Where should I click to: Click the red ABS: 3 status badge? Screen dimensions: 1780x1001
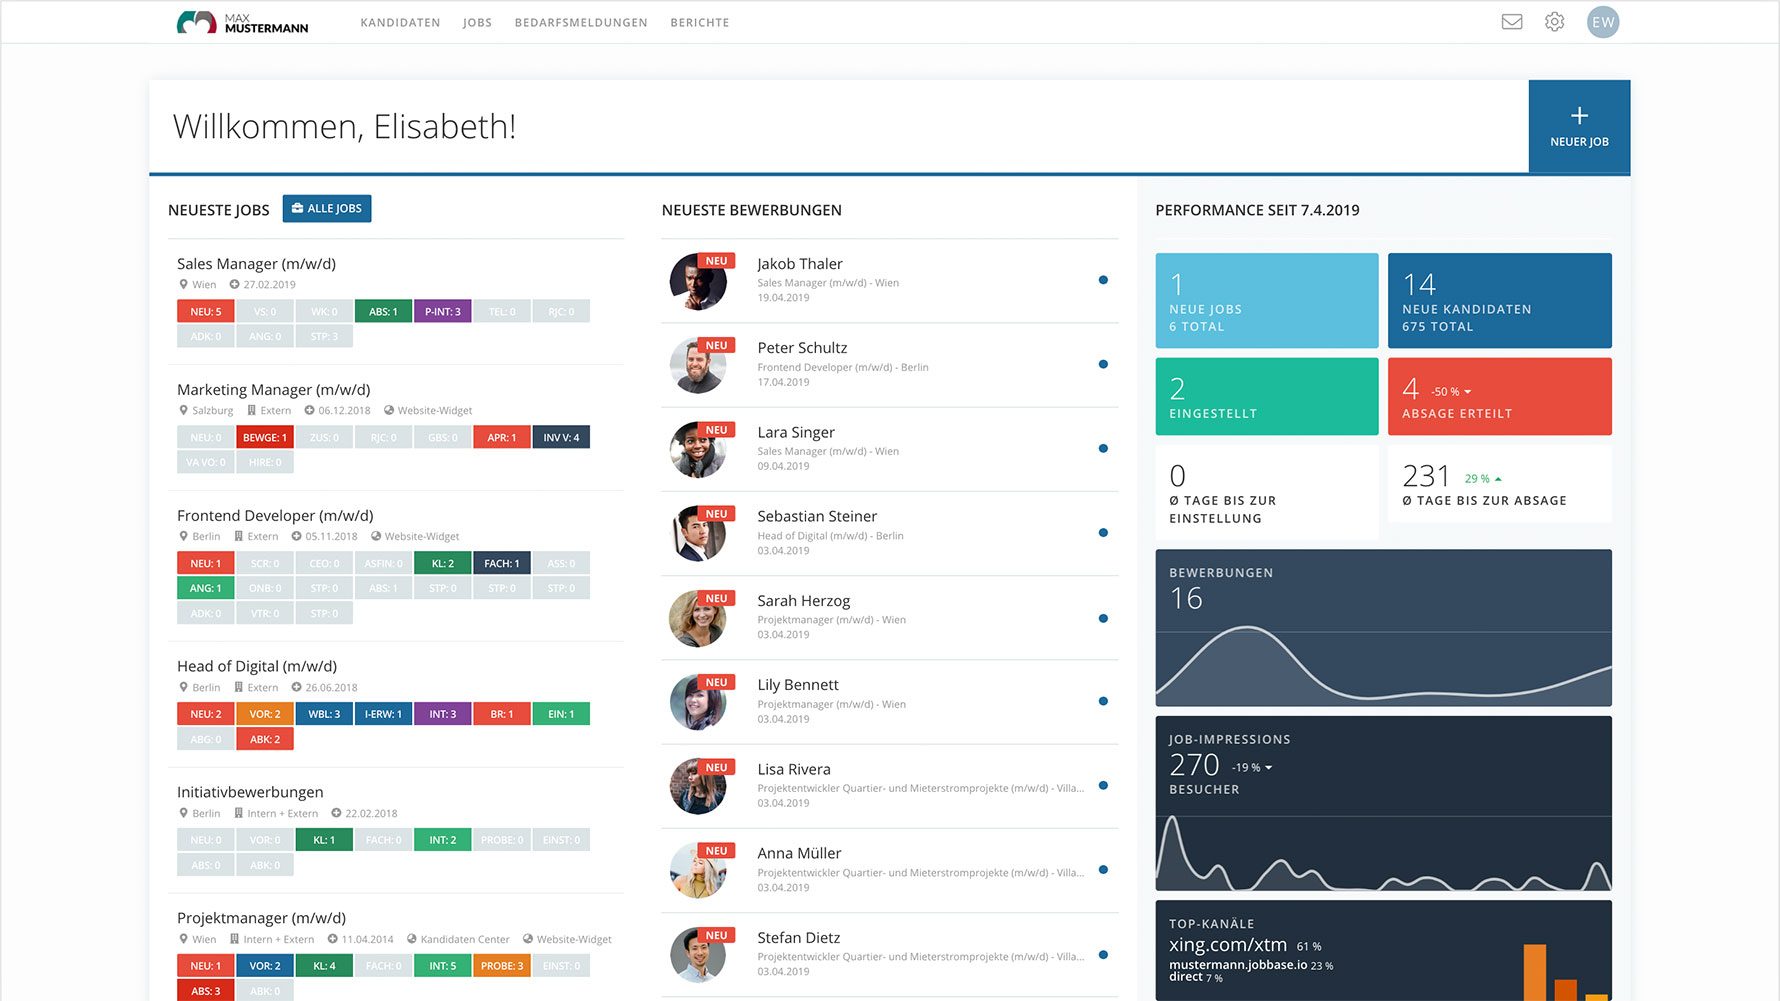coord(205,991)
